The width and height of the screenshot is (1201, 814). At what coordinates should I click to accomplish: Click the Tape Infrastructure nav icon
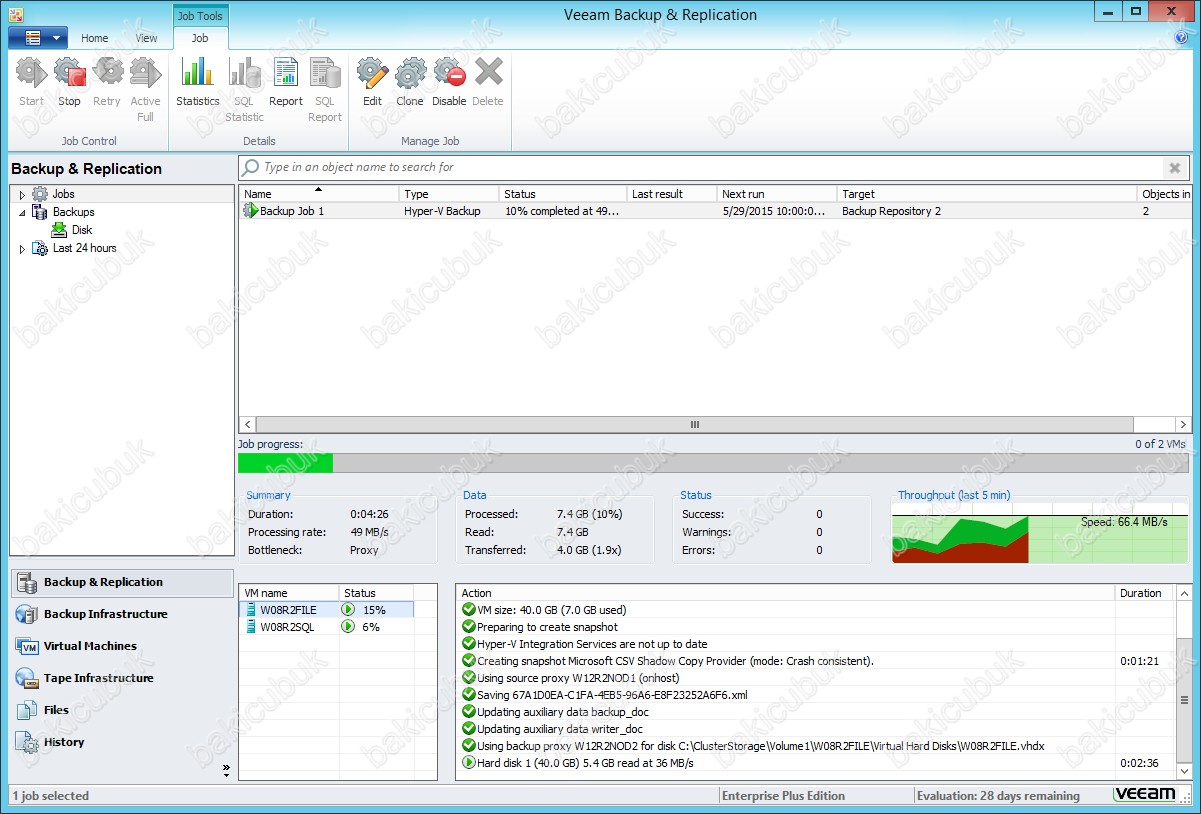pos(28,678)
